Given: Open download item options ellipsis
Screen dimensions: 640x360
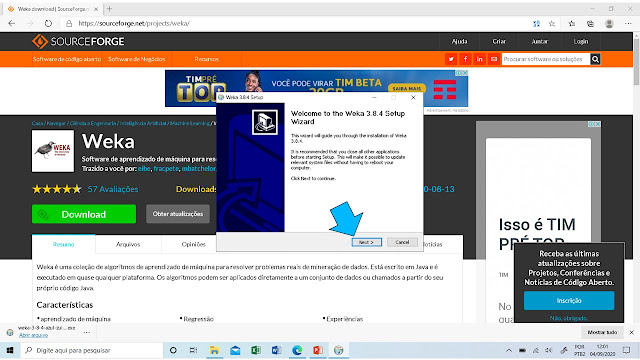Looking at the screenshot, I should coord(87,332).
